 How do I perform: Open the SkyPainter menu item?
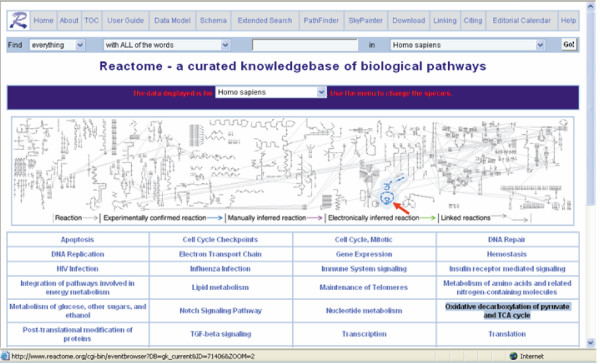365,20
